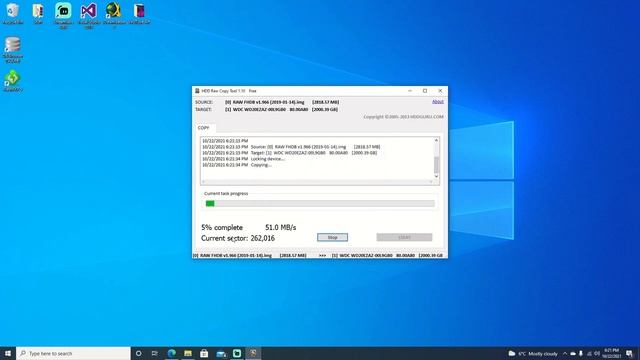This screenshot has width=640, height=360.
Task: Click the log scroll-up arrow
Action: 436,141
